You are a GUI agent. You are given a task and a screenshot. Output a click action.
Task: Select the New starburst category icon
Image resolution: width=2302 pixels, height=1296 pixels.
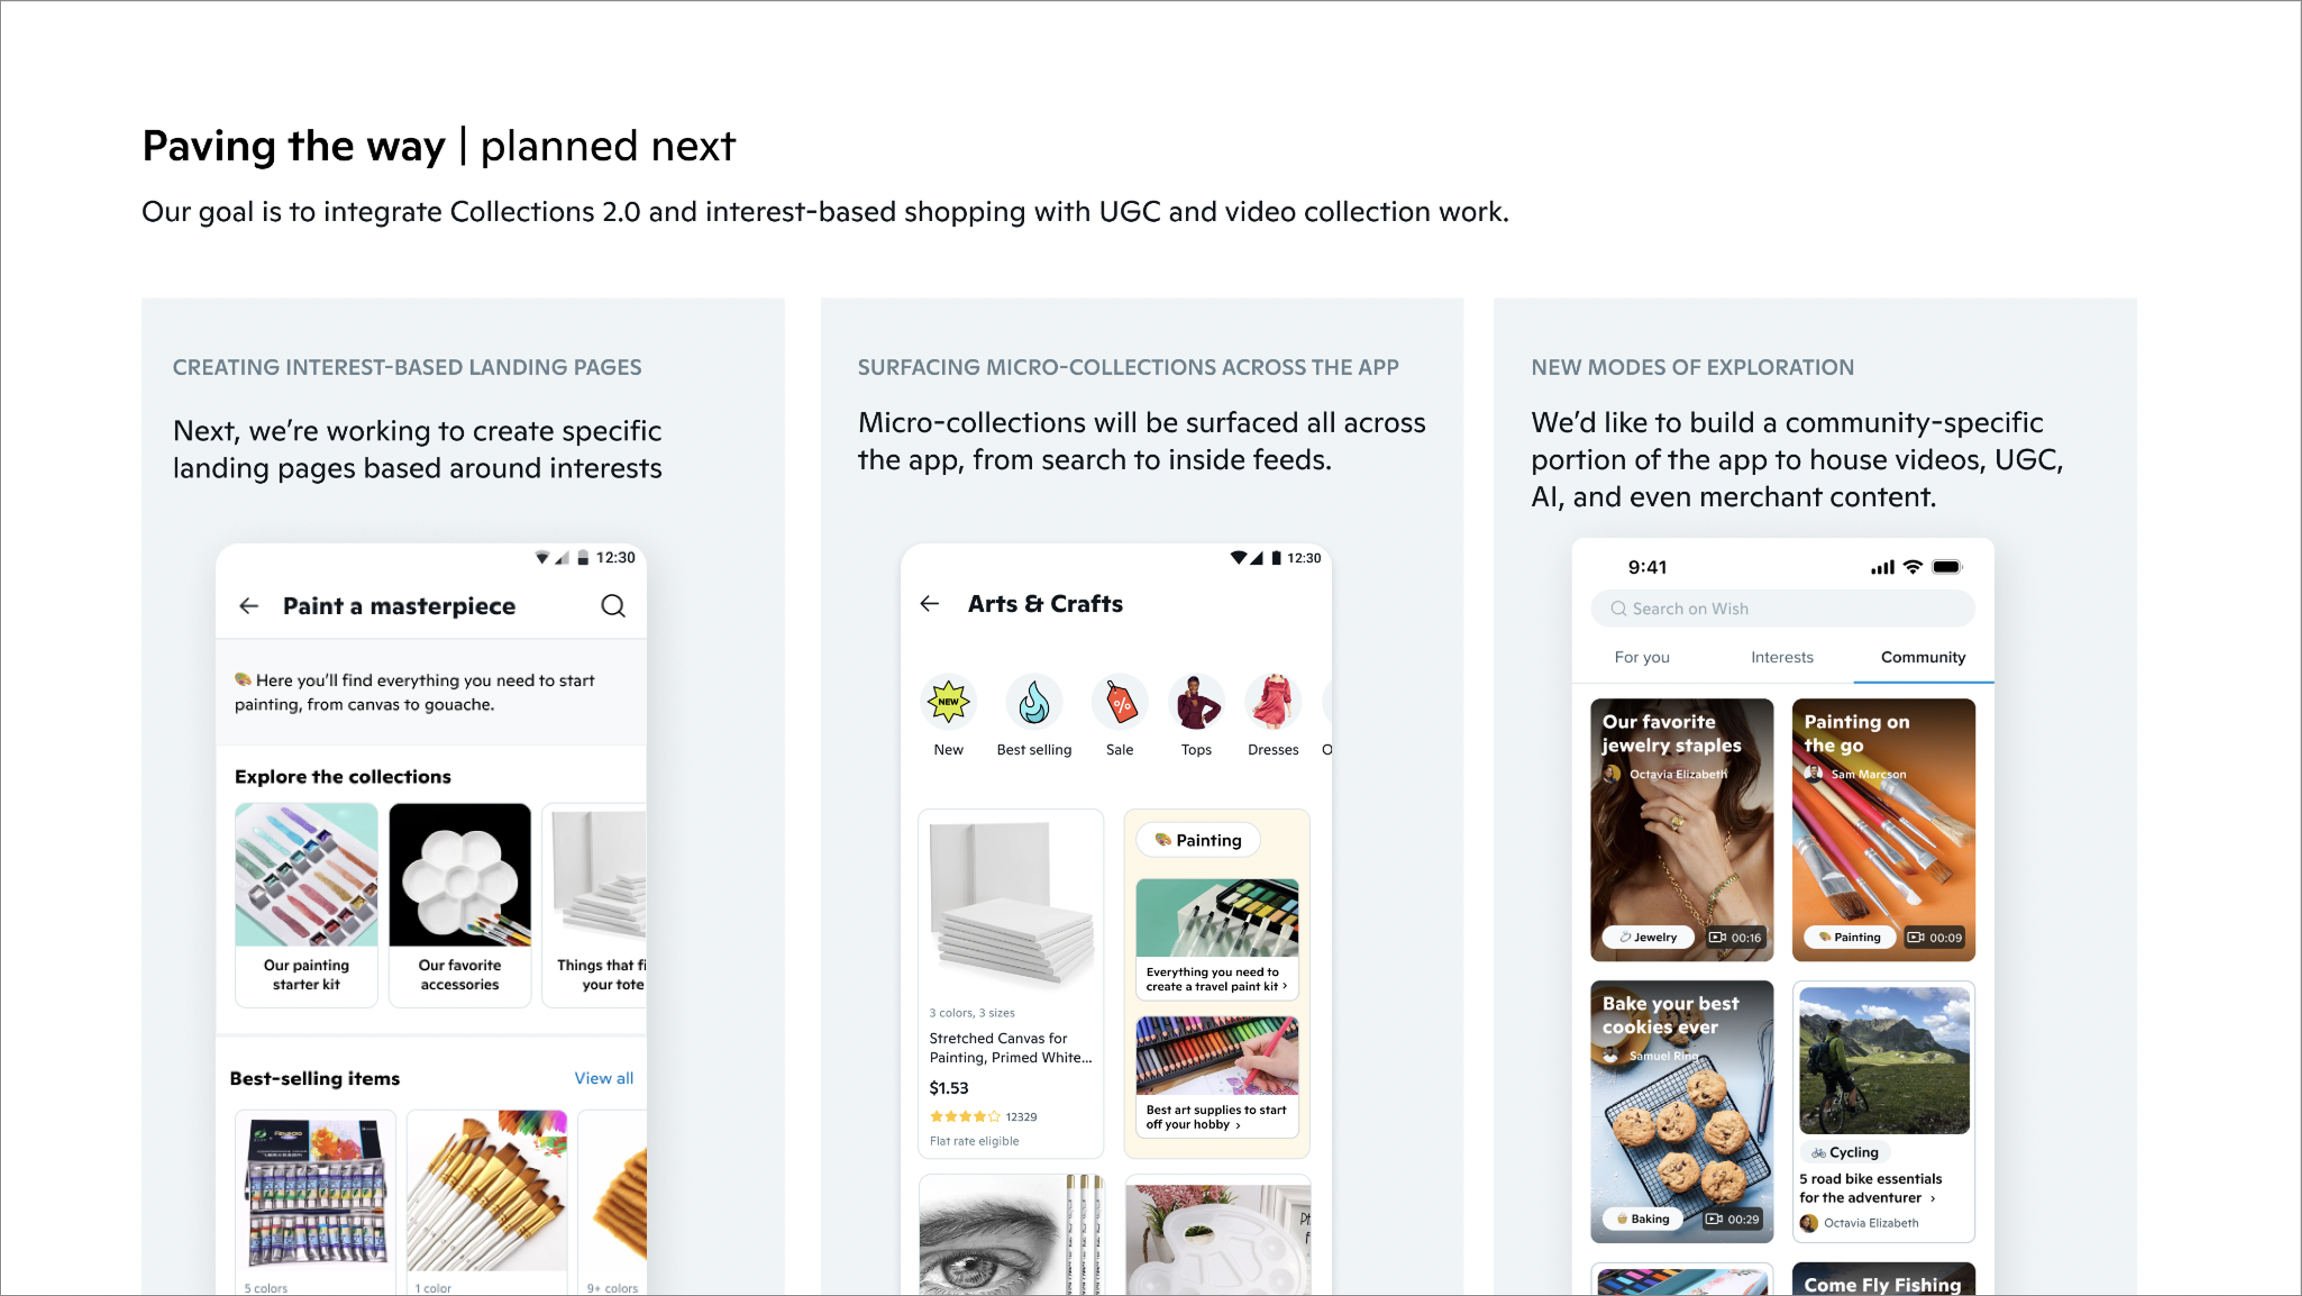point(948,701)
